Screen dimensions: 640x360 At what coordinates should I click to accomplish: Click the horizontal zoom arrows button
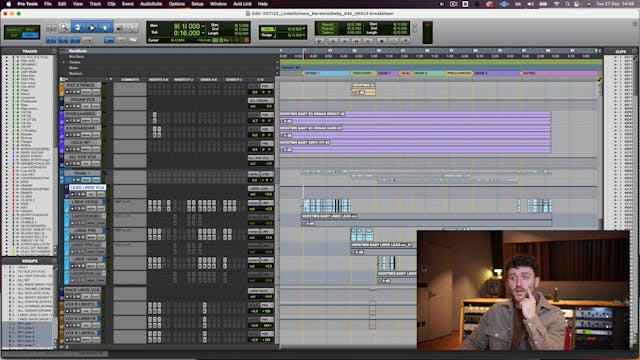[x=51, y=28]
